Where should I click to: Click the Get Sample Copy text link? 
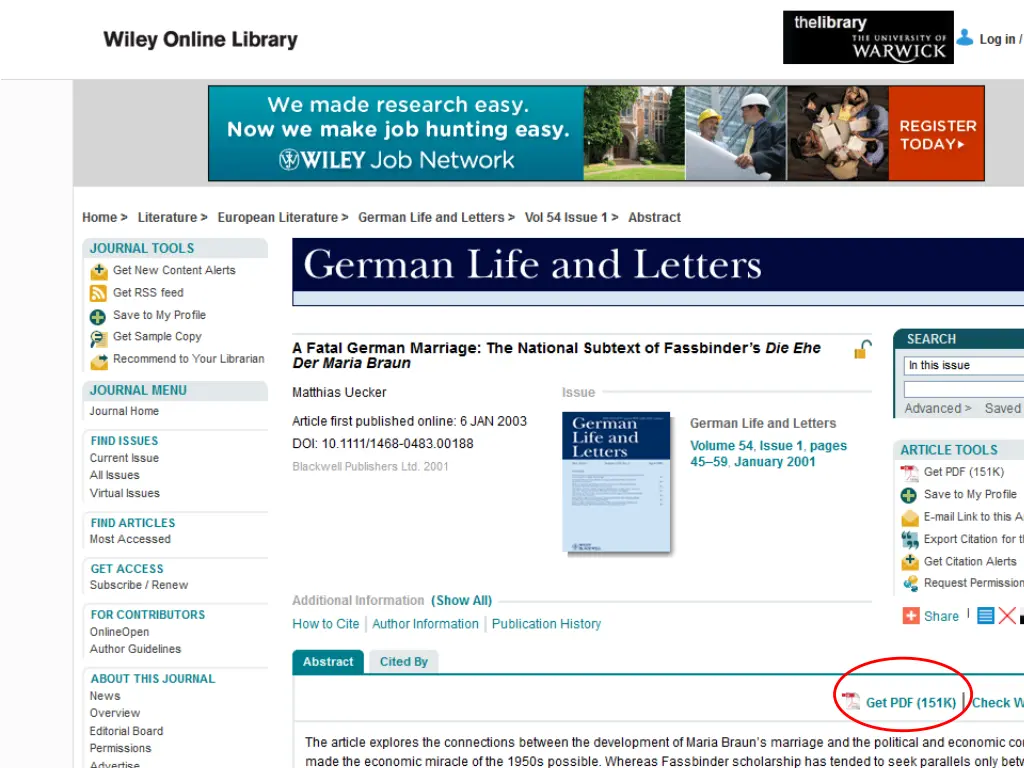click(157, 336)
